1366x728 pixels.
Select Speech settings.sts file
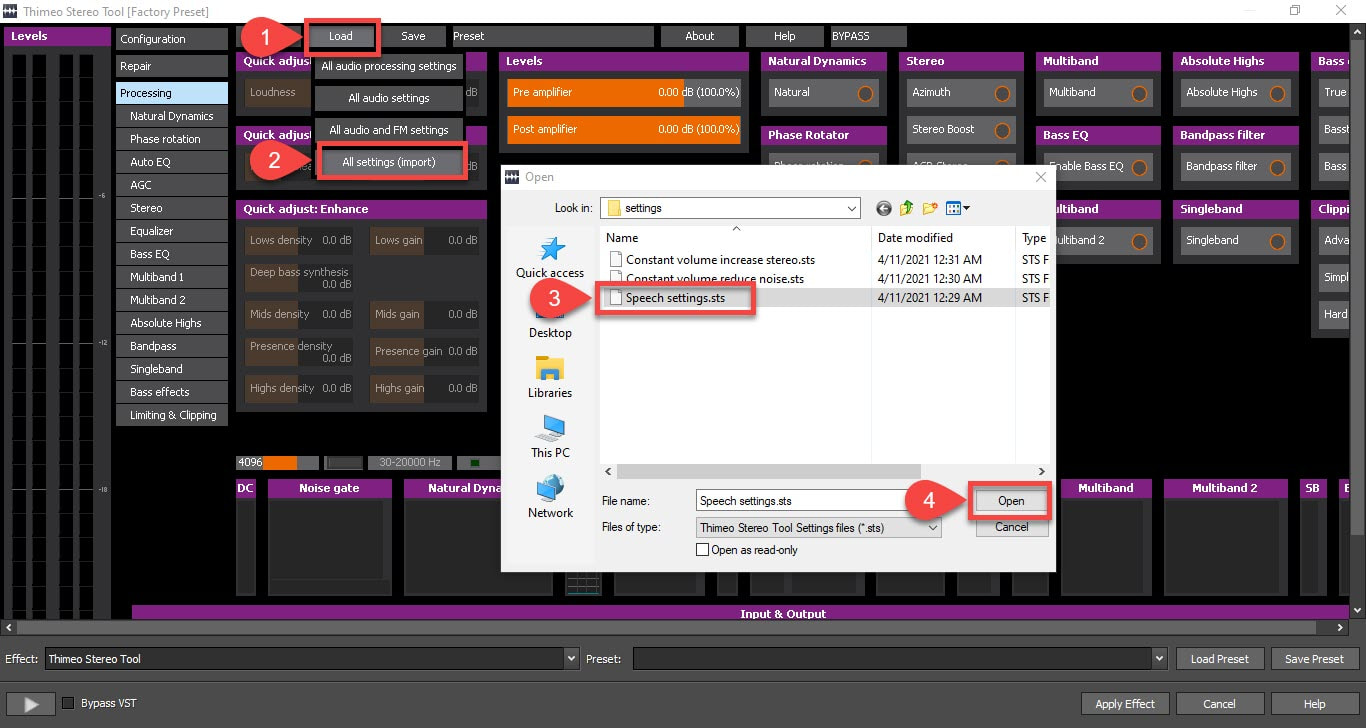[675, 298]
